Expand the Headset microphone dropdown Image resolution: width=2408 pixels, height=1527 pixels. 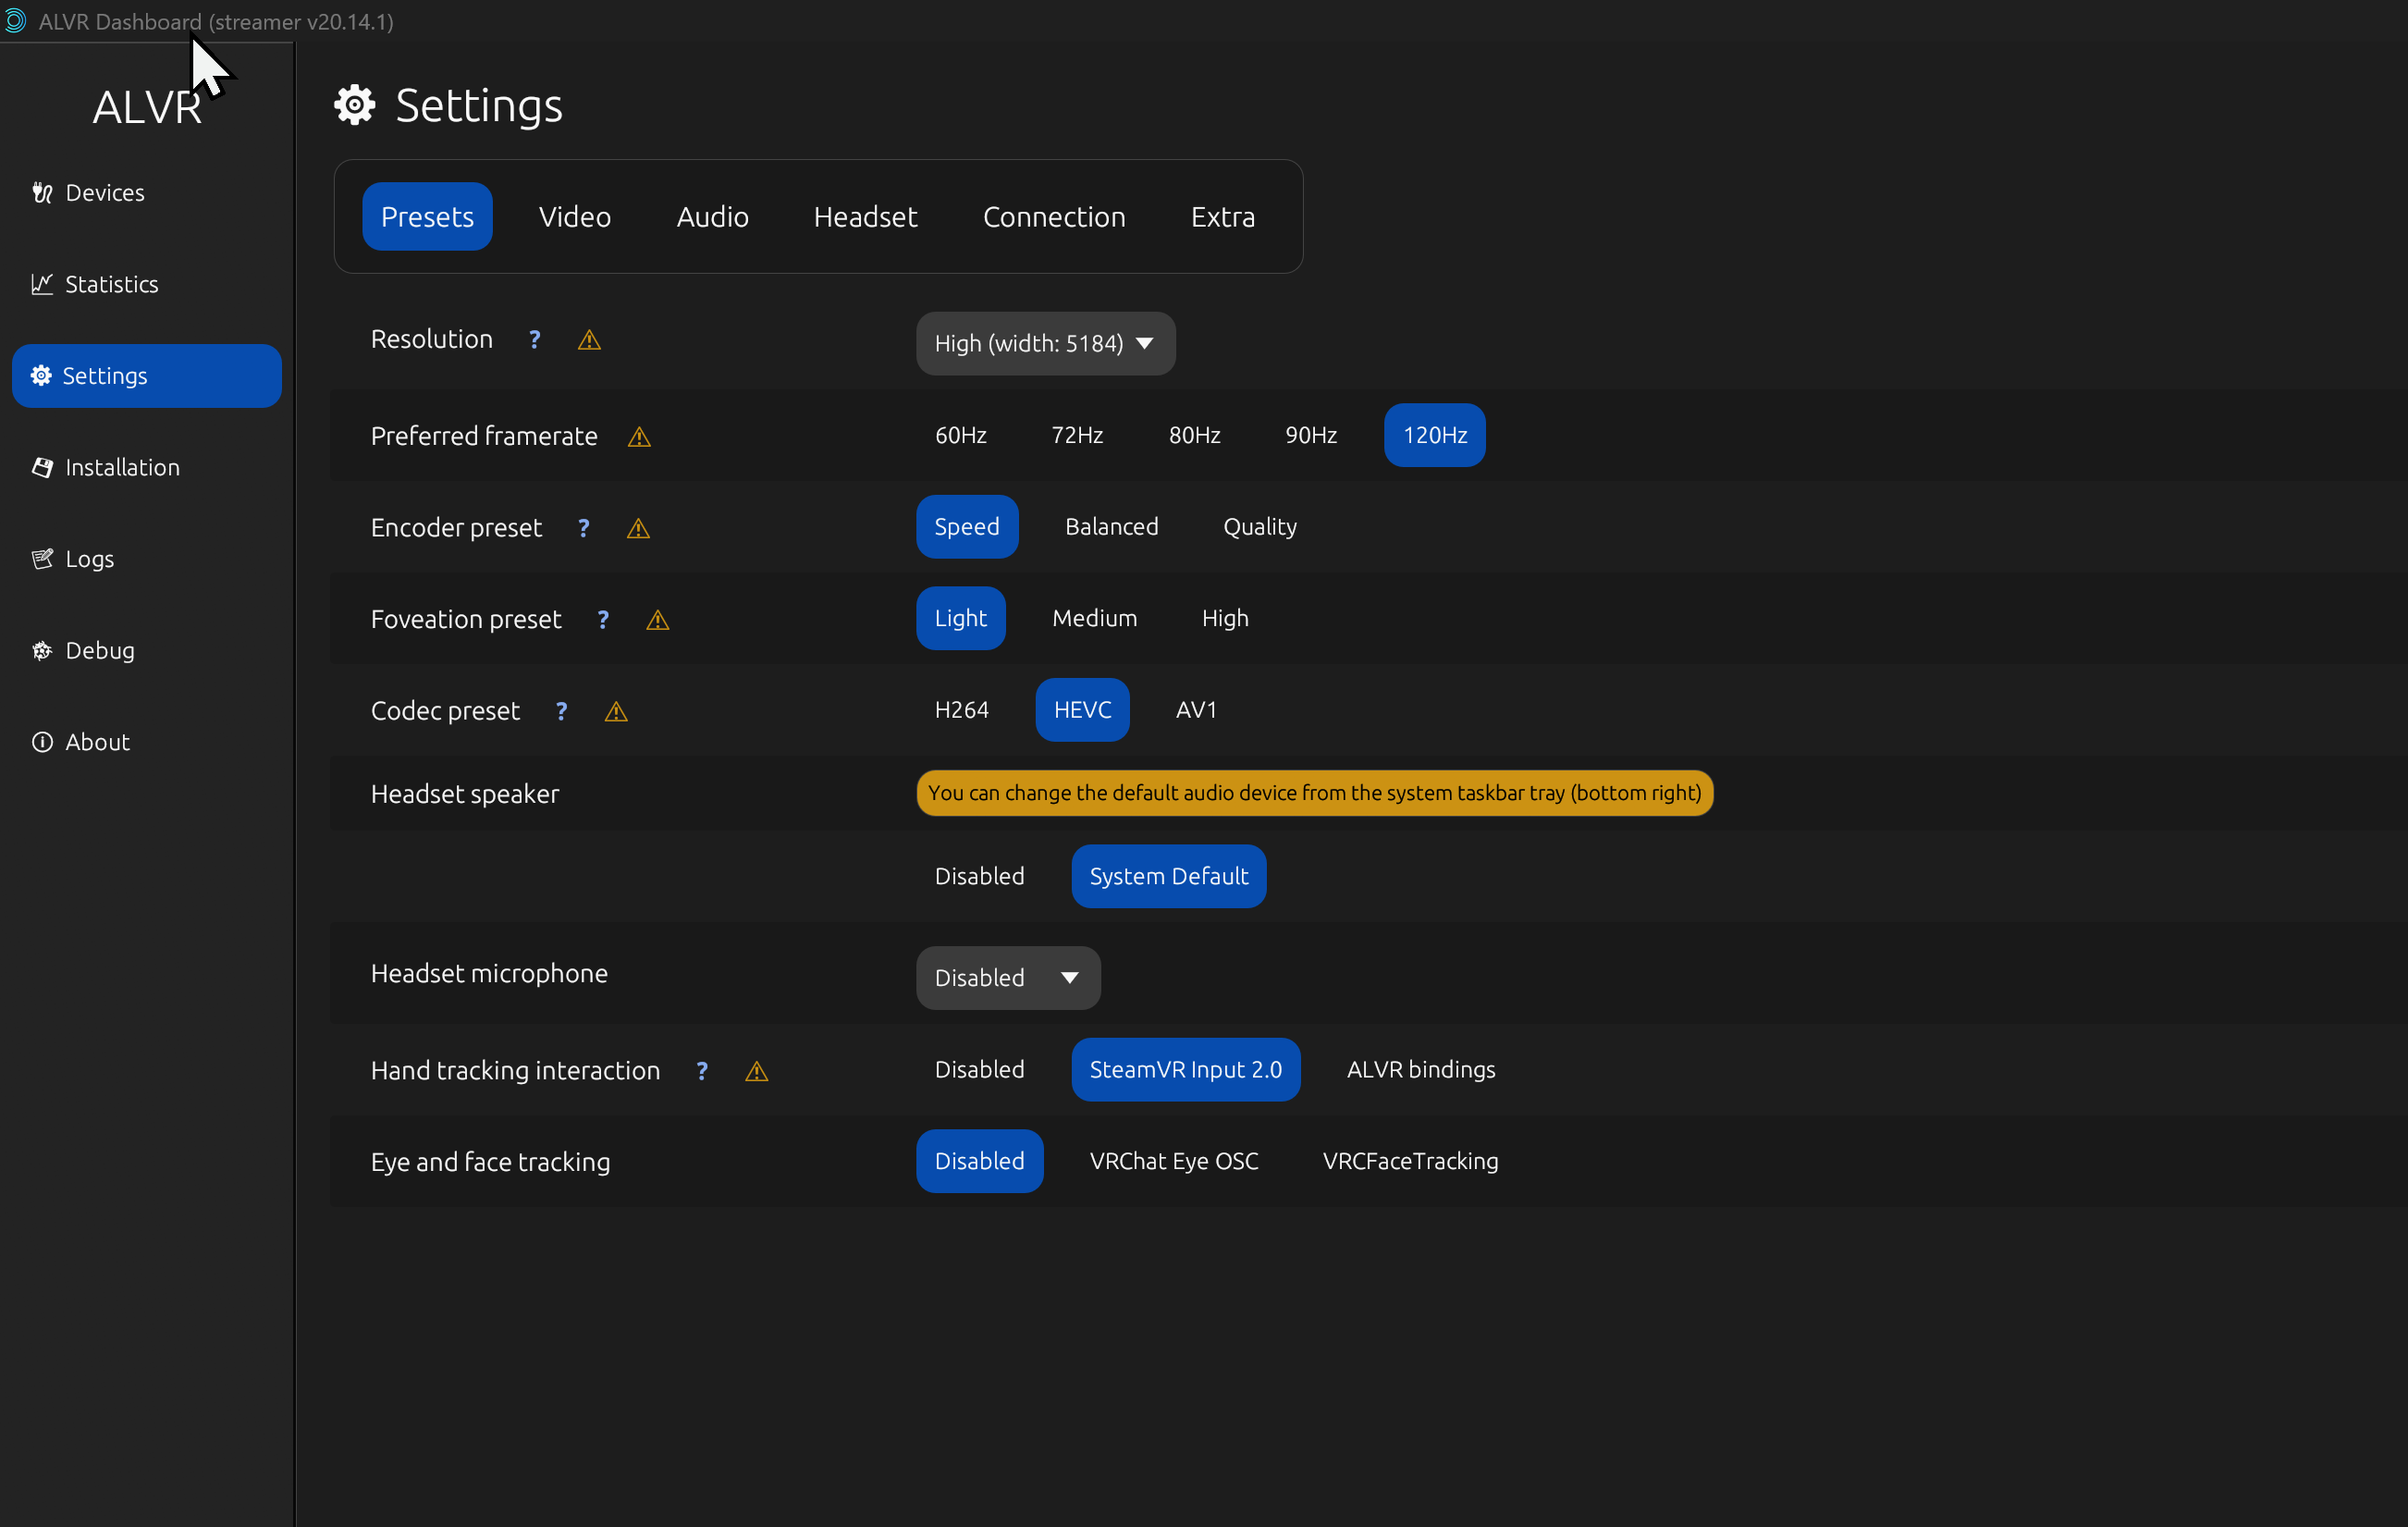coord(1007,977)
